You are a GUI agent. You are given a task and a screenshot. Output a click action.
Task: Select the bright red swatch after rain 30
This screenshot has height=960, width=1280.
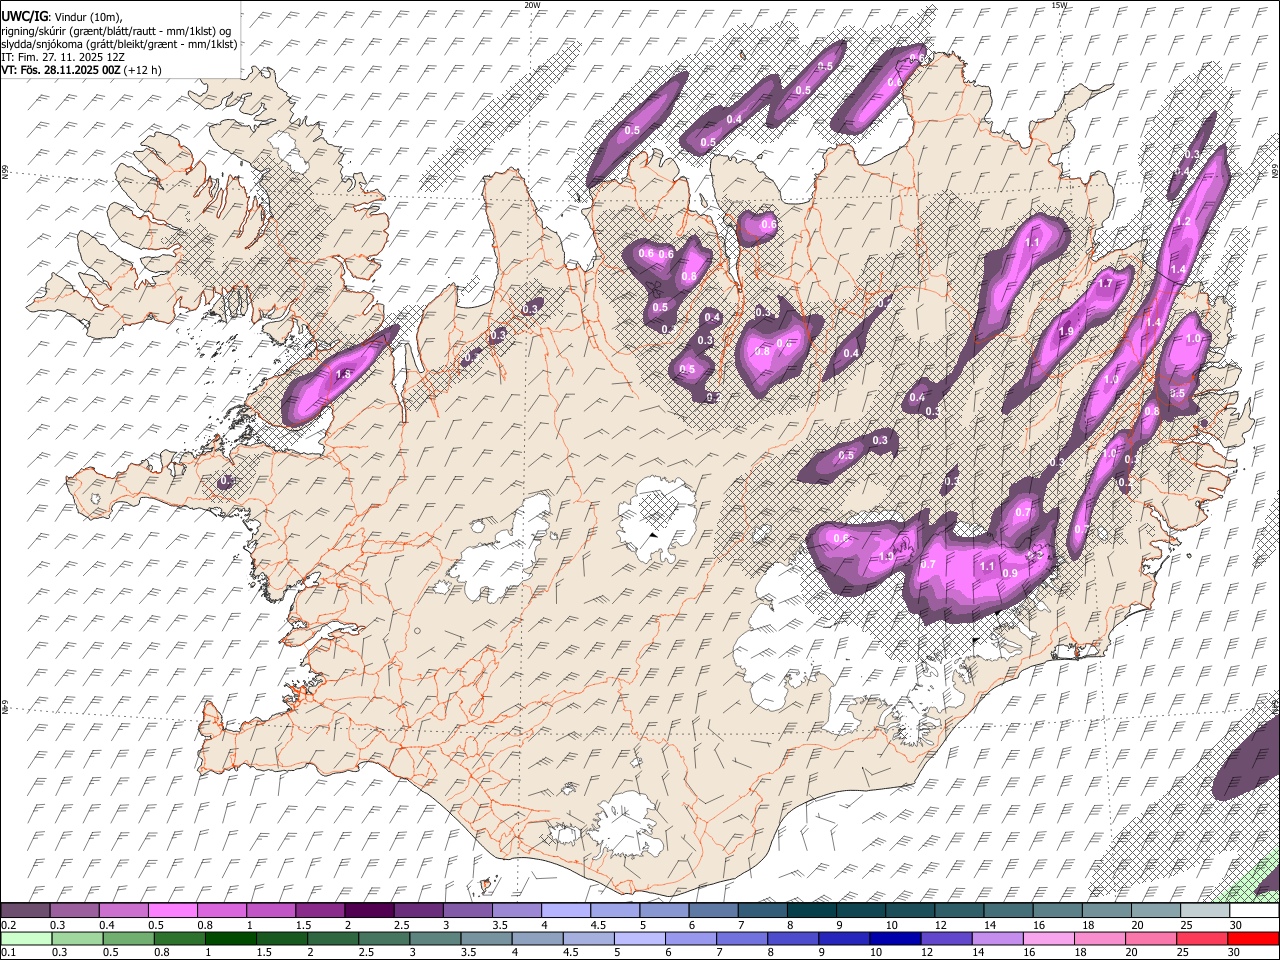click(x=1253, y=938)
